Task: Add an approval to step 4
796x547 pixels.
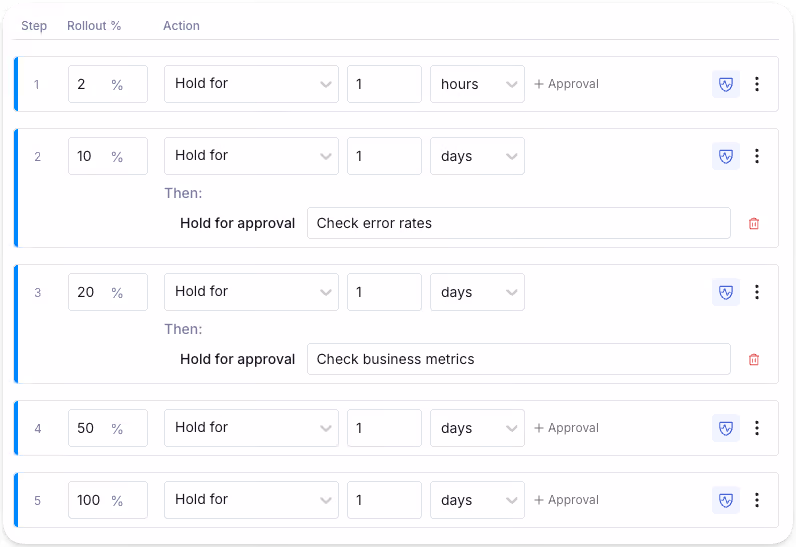Action: 567,428
